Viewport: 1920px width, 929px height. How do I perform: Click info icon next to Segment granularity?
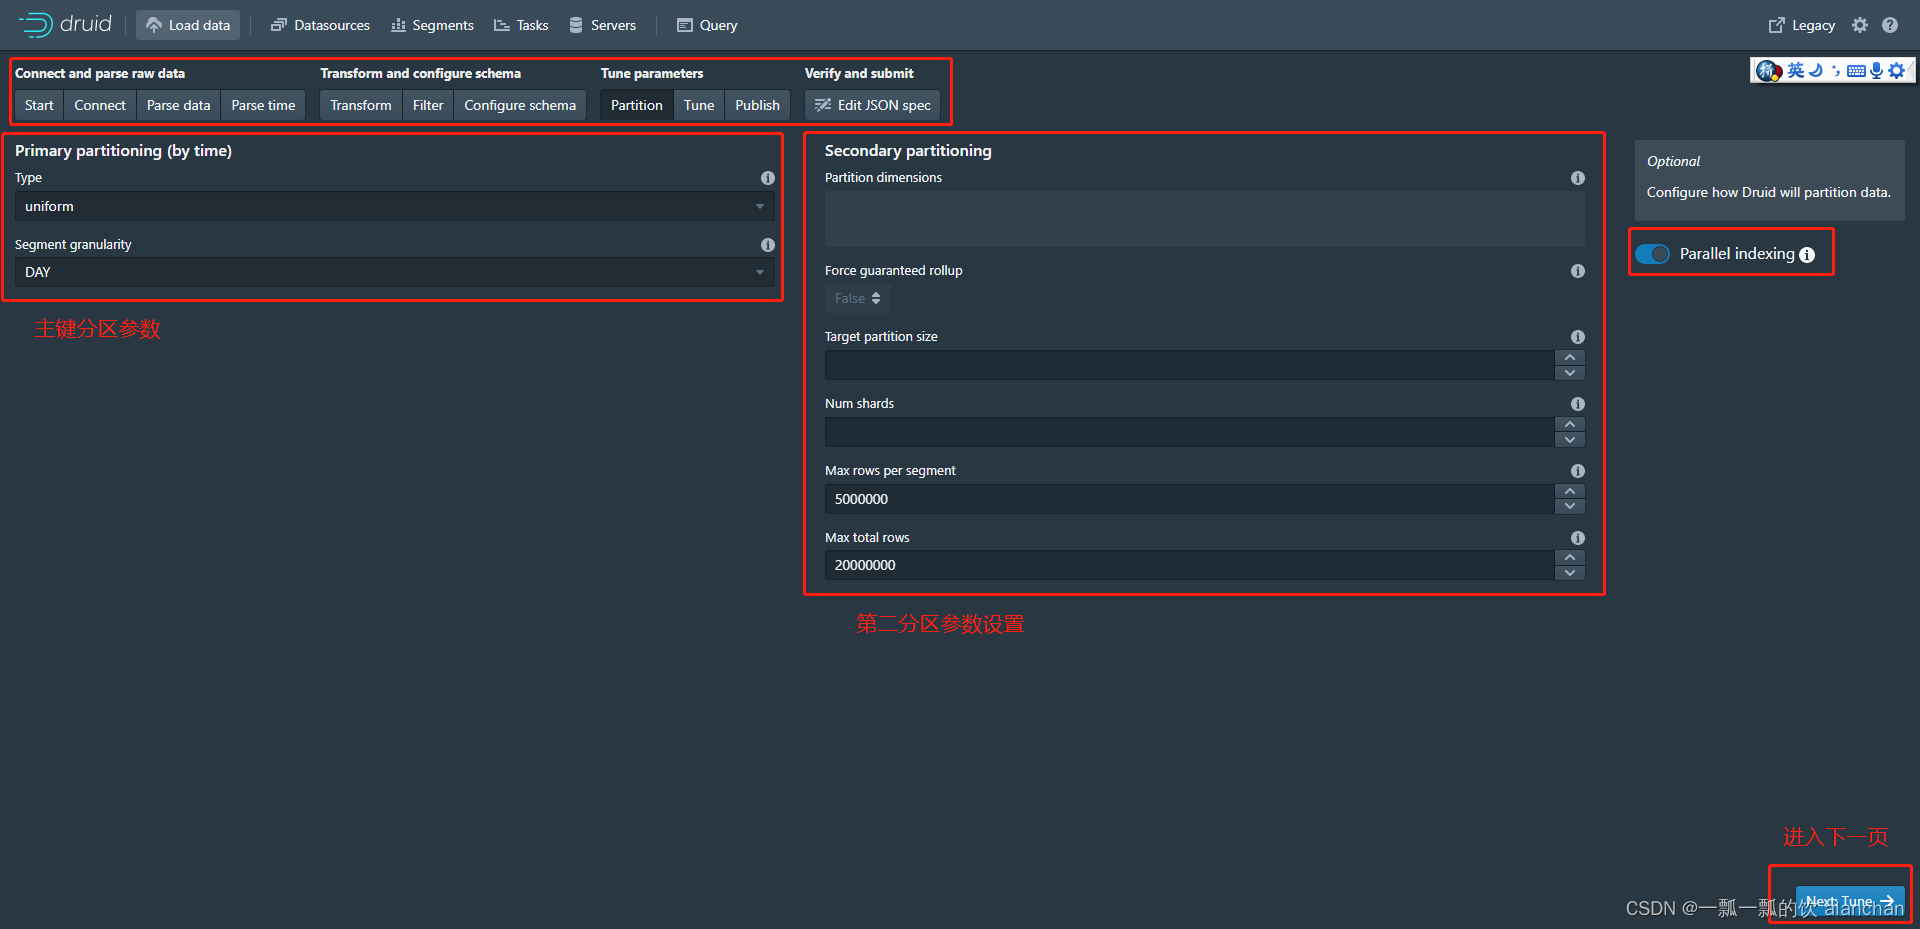767,245
